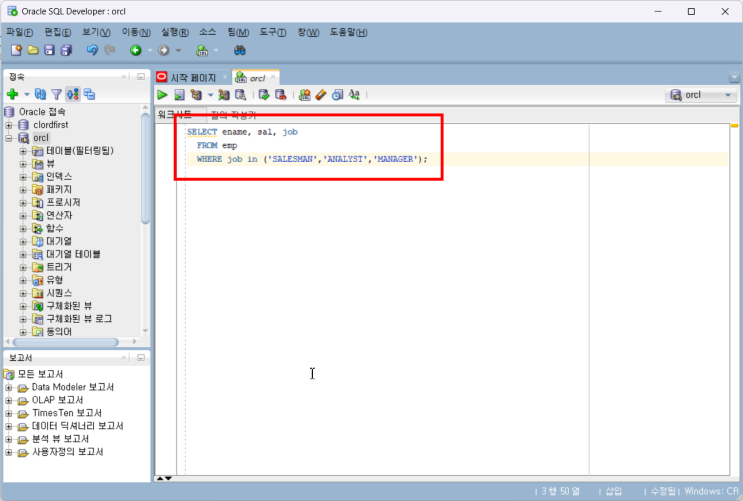
Task: Click the Commit icon in worksheet toolbar
Action: click(x=264, y=95)
